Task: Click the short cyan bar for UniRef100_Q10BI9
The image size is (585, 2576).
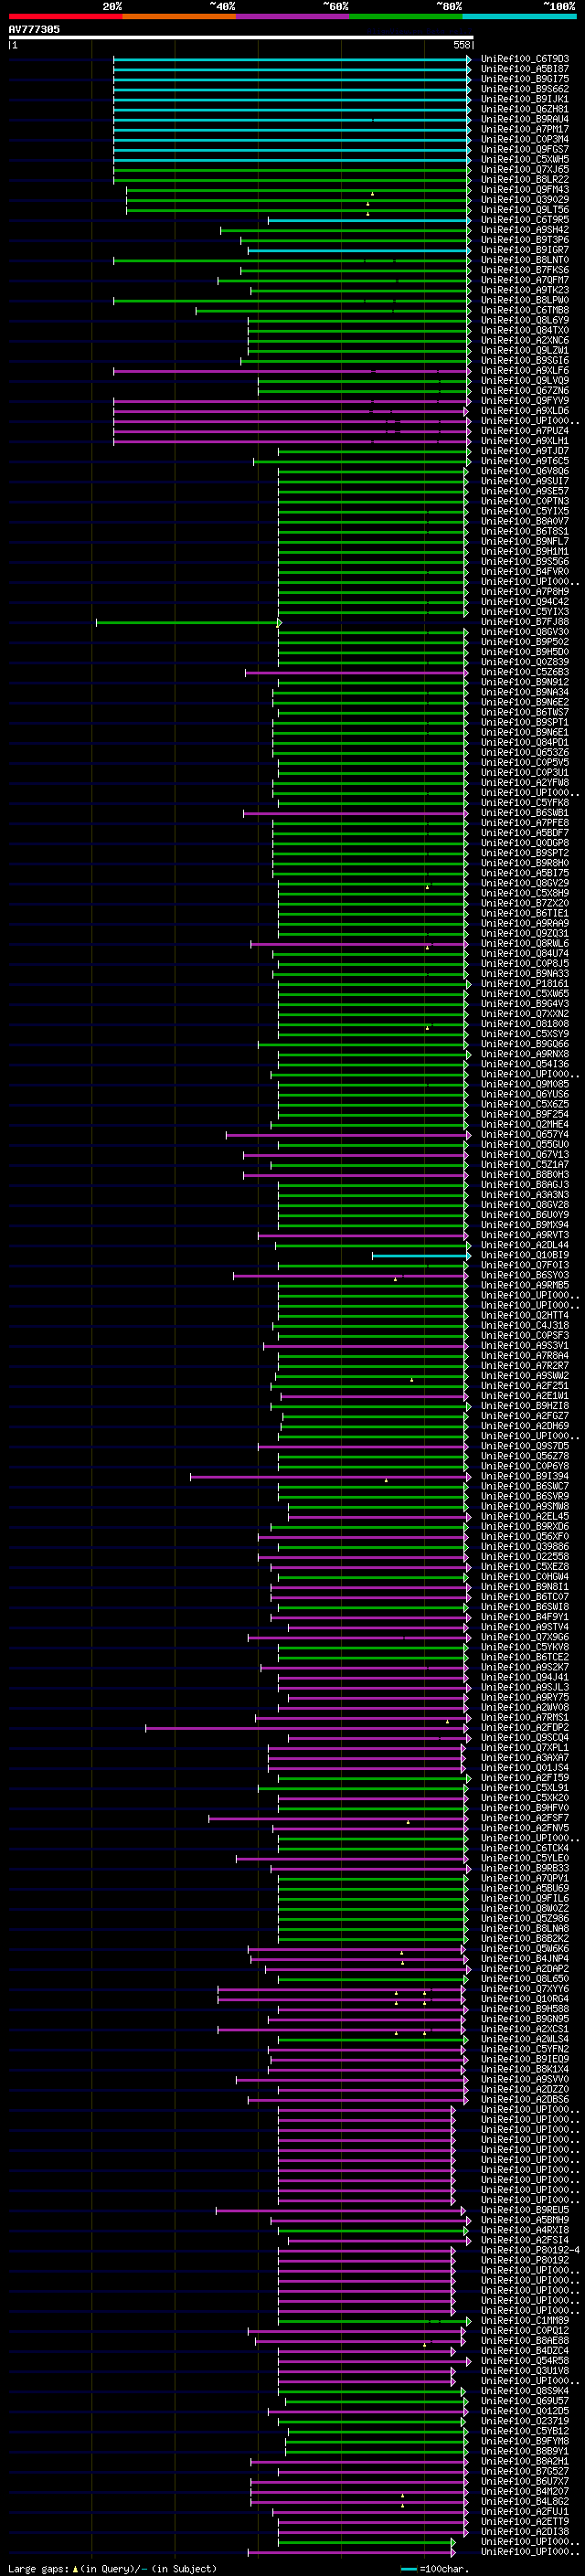Action: 421,1255
